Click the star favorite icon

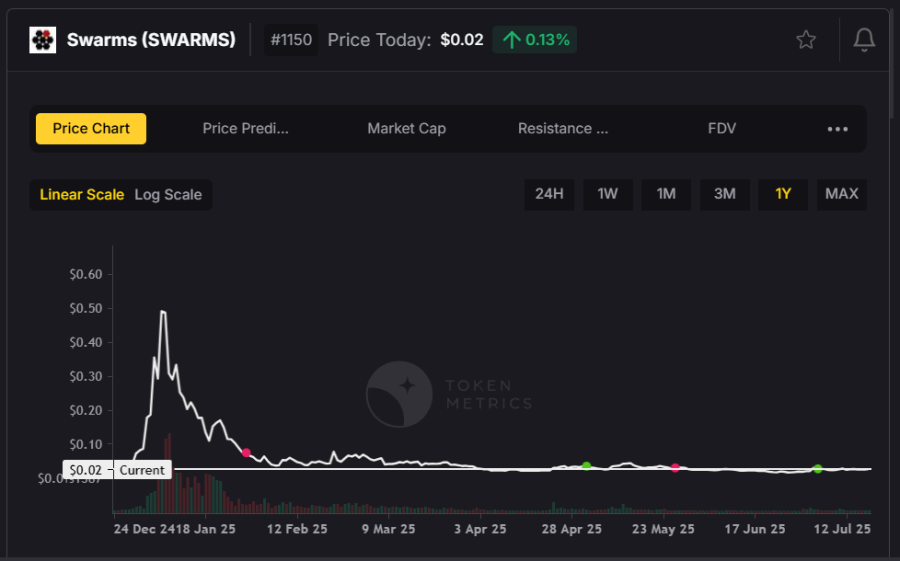click(806, 40)
